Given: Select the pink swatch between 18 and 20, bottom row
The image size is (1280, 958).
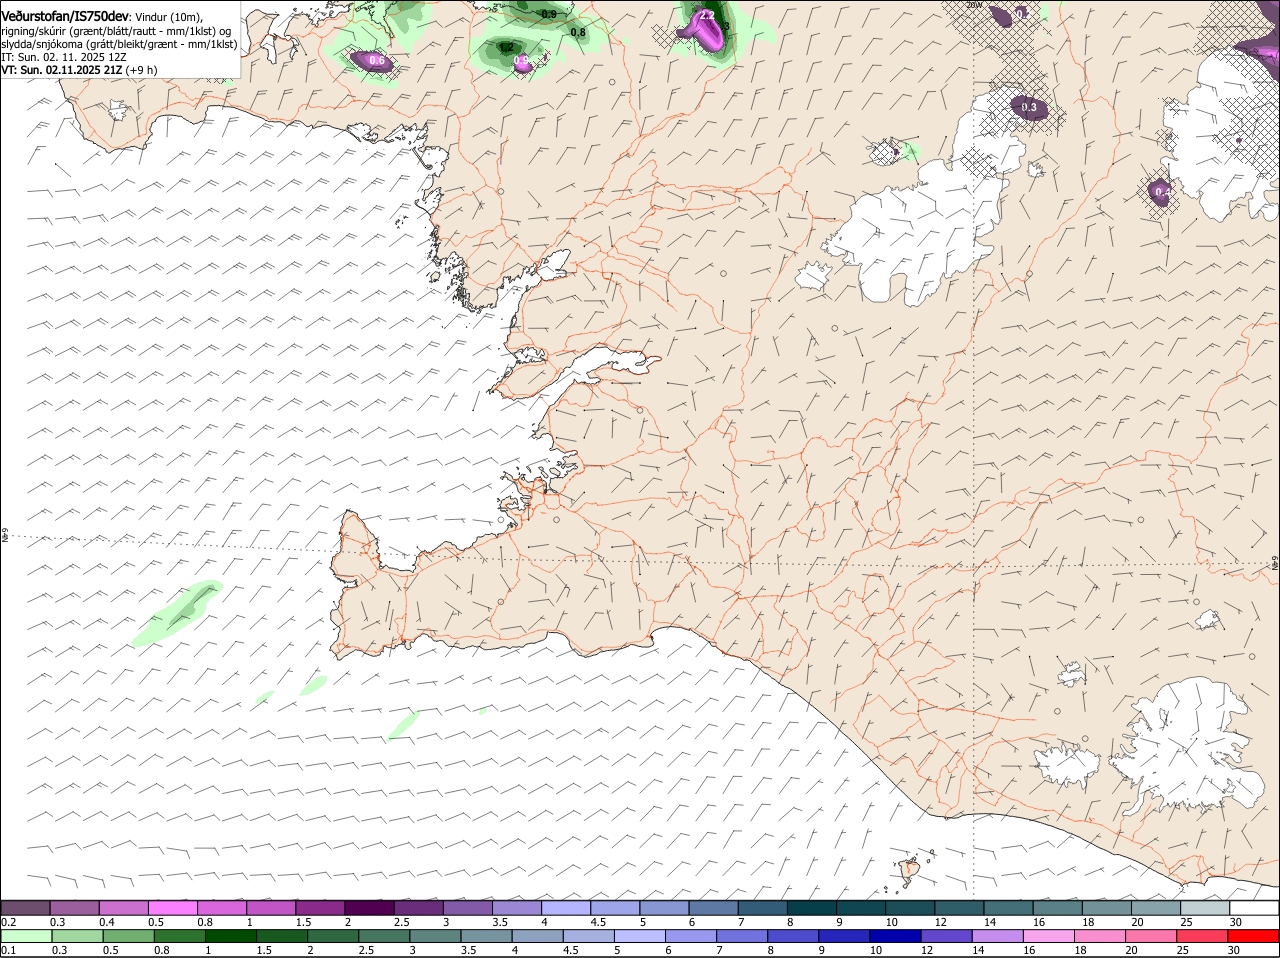Looking at the screenshot, I should [x=1100, y=936].
